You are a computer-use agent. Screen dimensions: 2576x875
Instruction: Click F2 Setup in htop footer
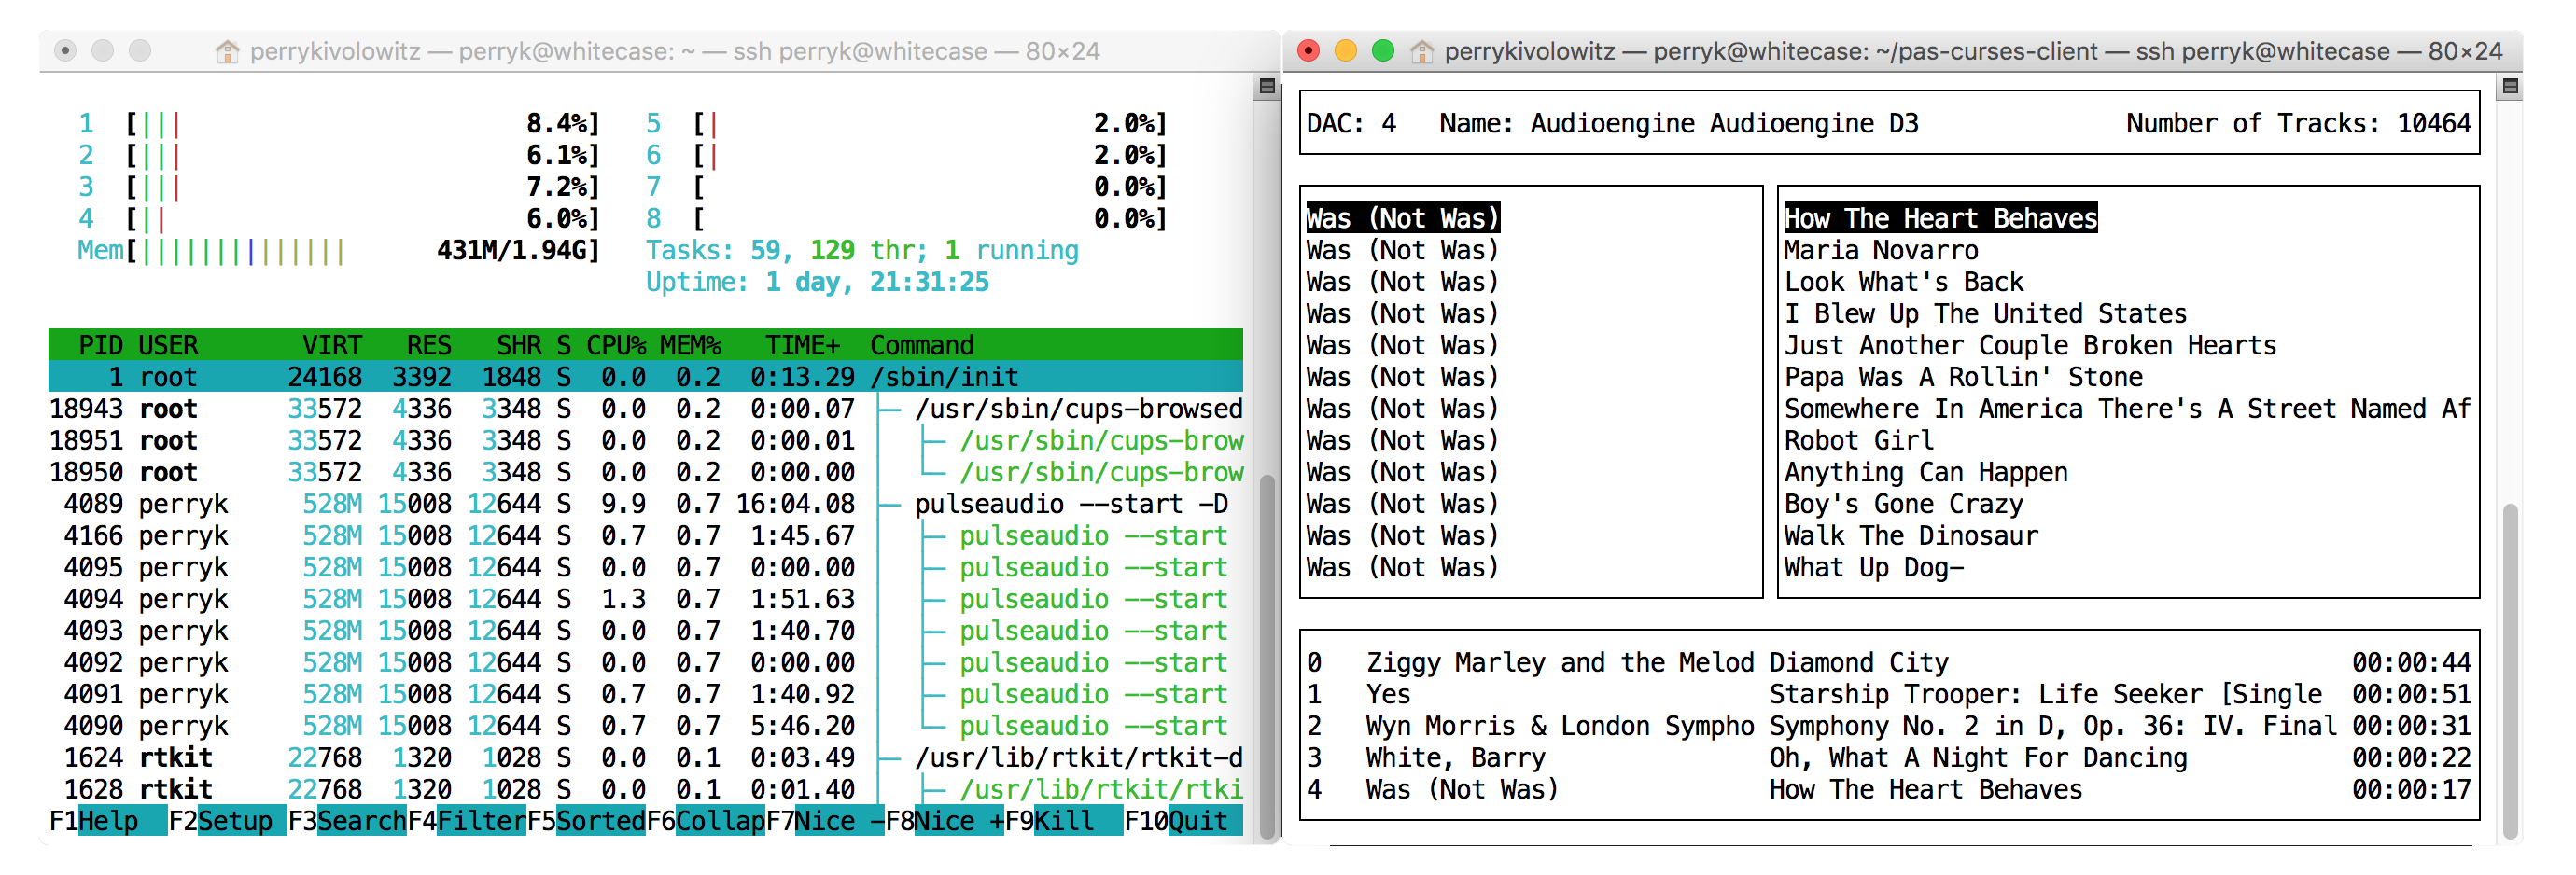[x=227, y=821]
